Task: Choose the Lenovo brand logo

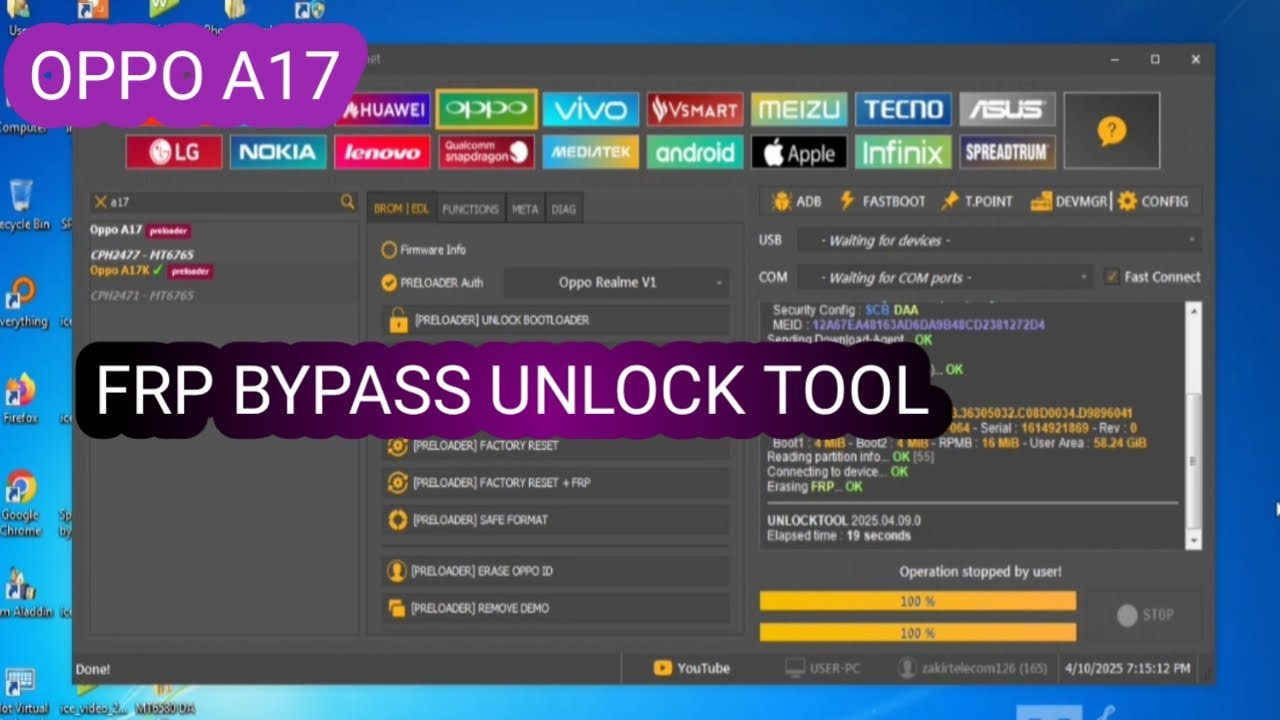Action: [382, 152]
